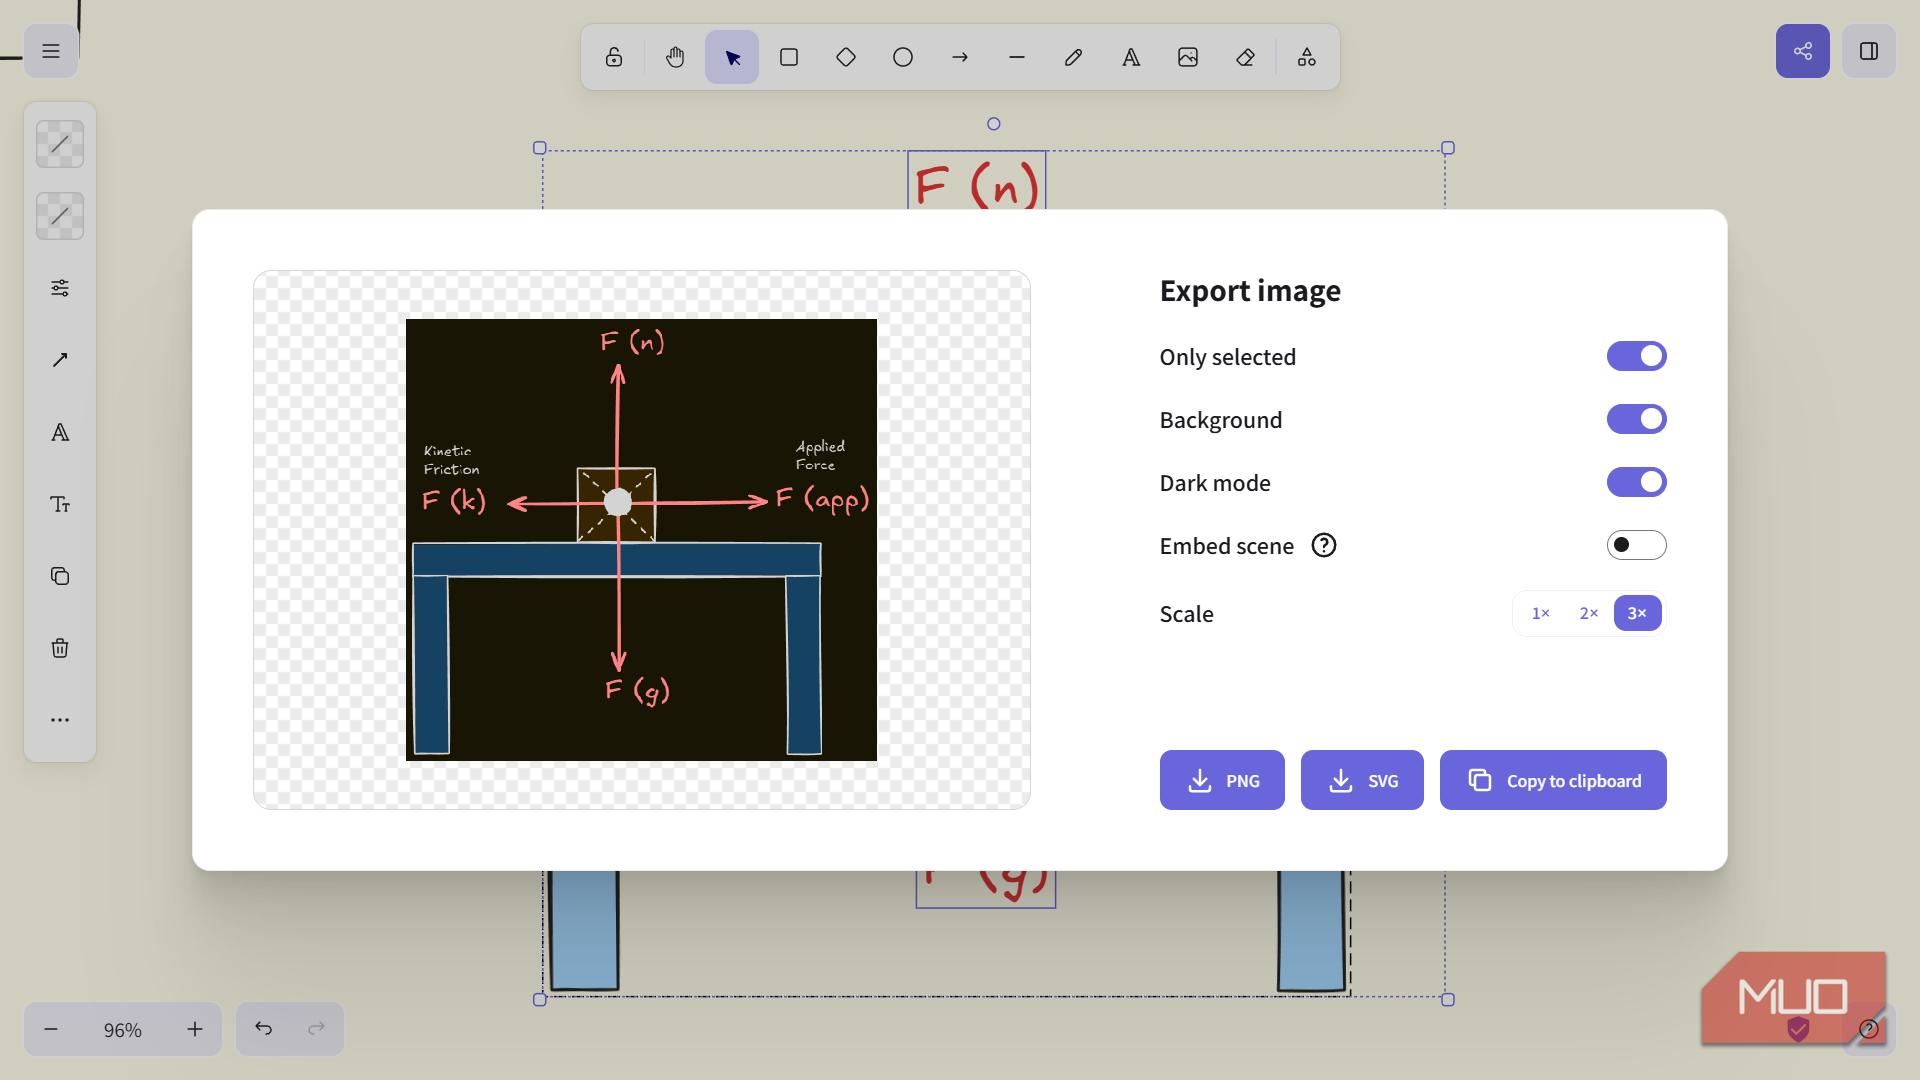Select the Insert image tool
1920x1080 pixels.
[1188, 57]
